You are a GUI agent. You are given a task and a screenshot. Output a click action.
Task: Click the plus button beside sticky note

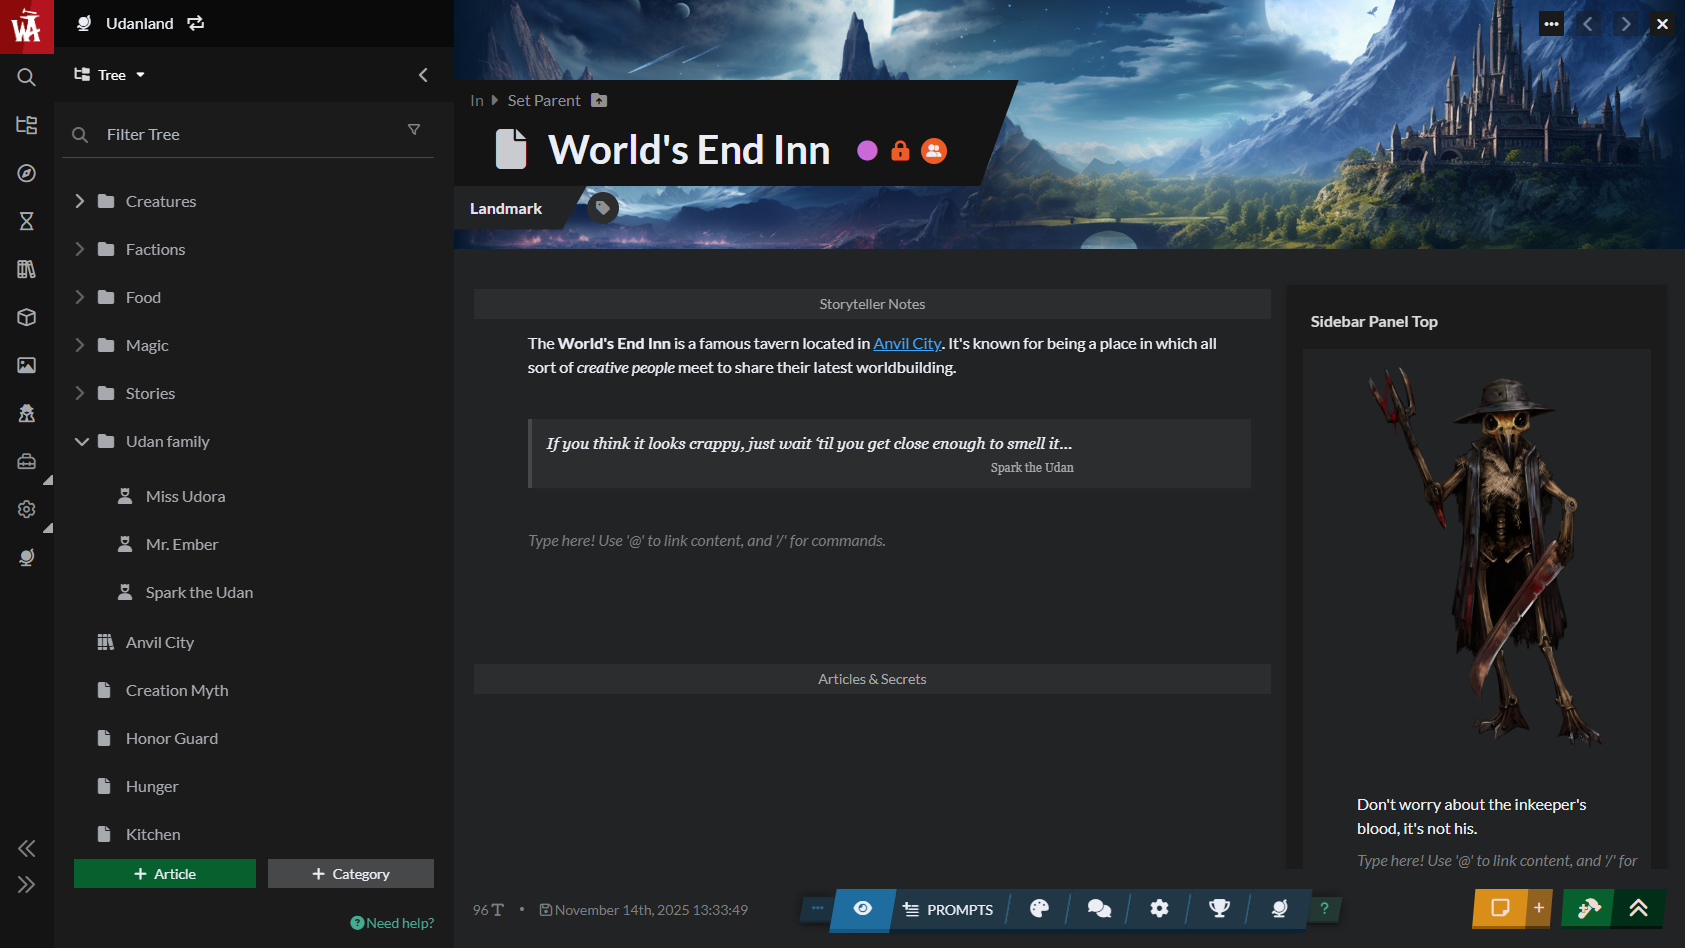pos(1539,908)
